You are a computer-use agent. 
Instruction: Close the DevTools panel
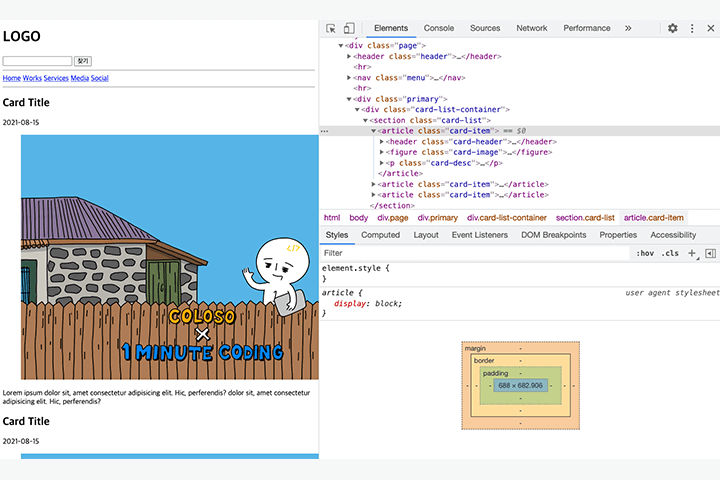click(x=711, y=28)
